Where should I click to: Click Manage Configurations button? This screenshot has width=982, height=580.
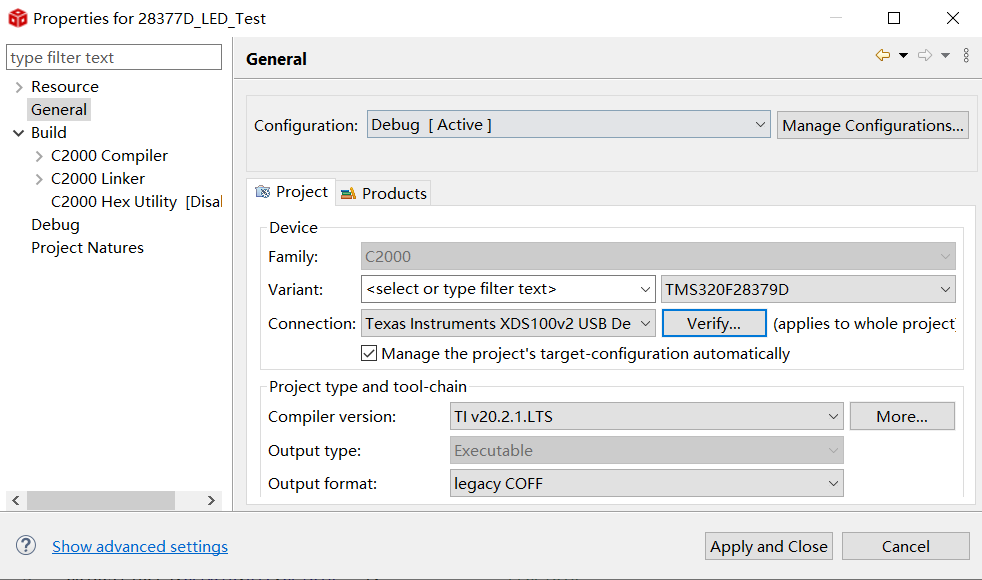pos(872,125)
